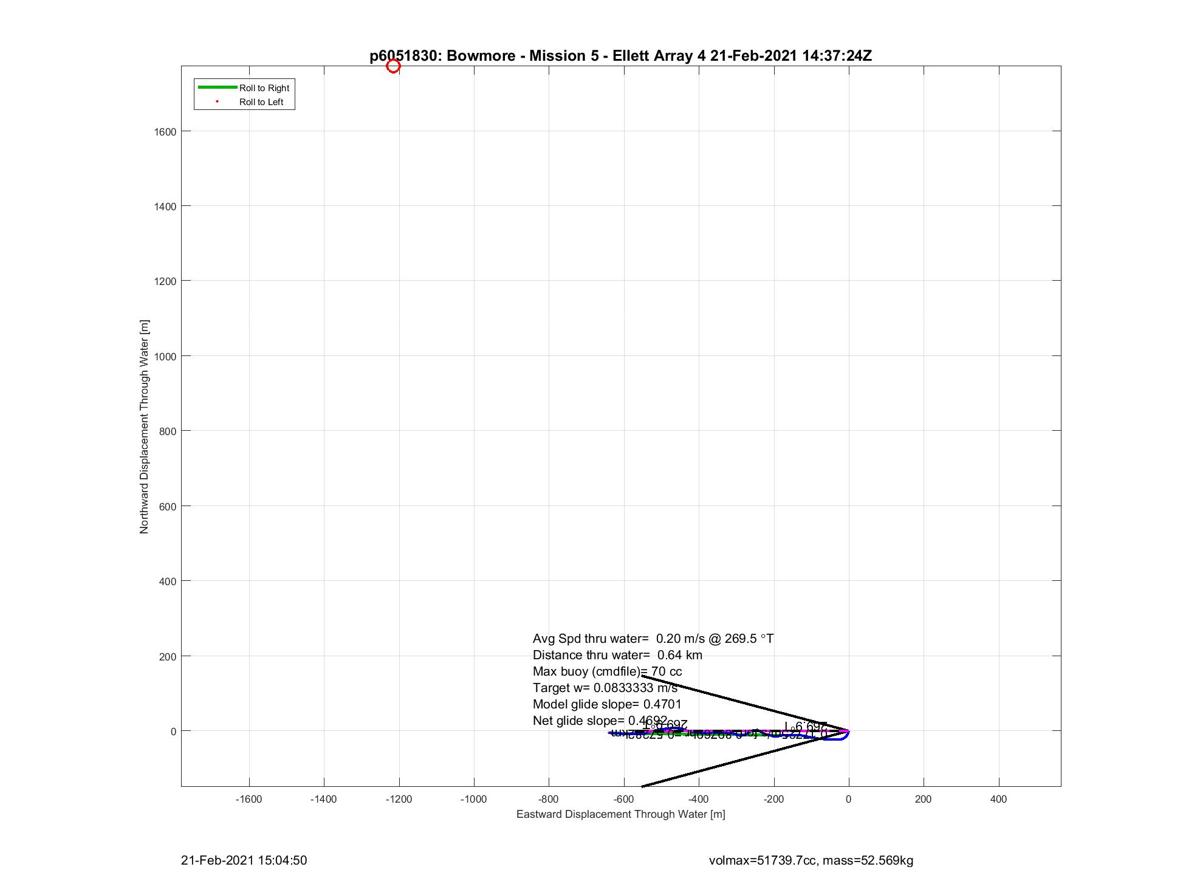Click the green line sample in the legend
Viewport: 1200px width, 885px height.
pyautogui.click(x=217, y=88)
